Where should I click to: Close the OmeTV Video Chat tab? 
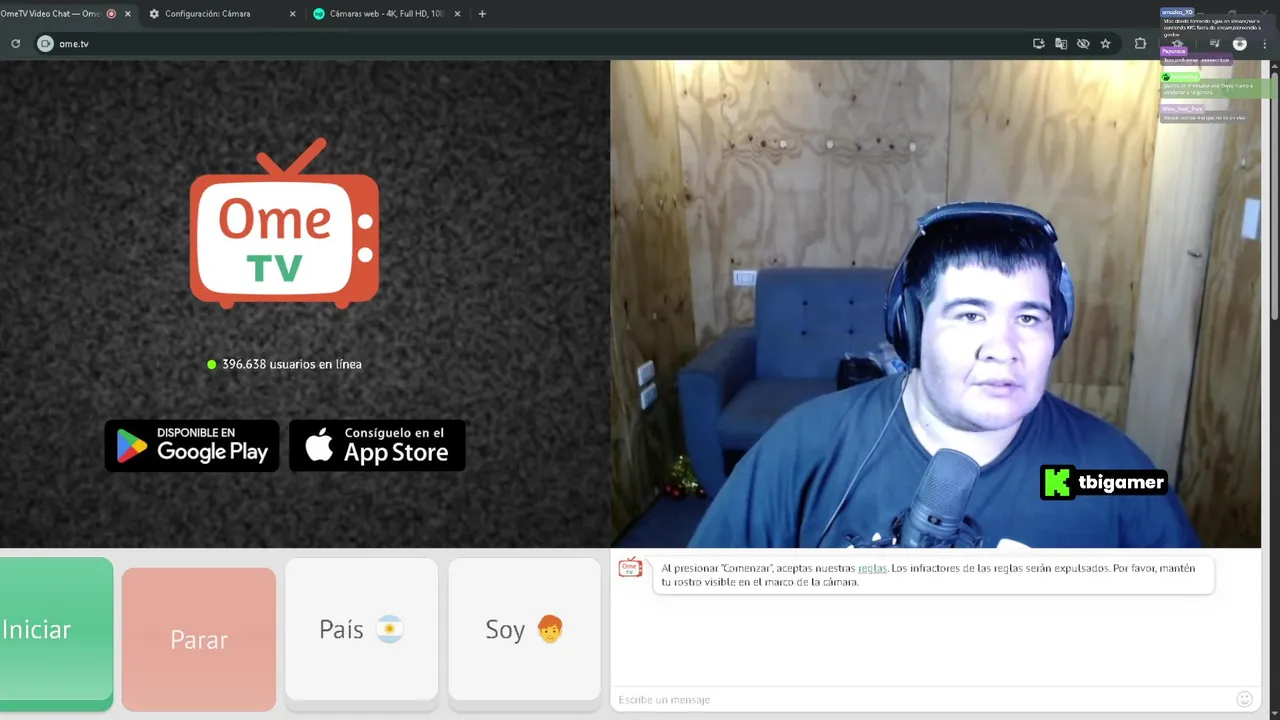[x=127, y=14]
